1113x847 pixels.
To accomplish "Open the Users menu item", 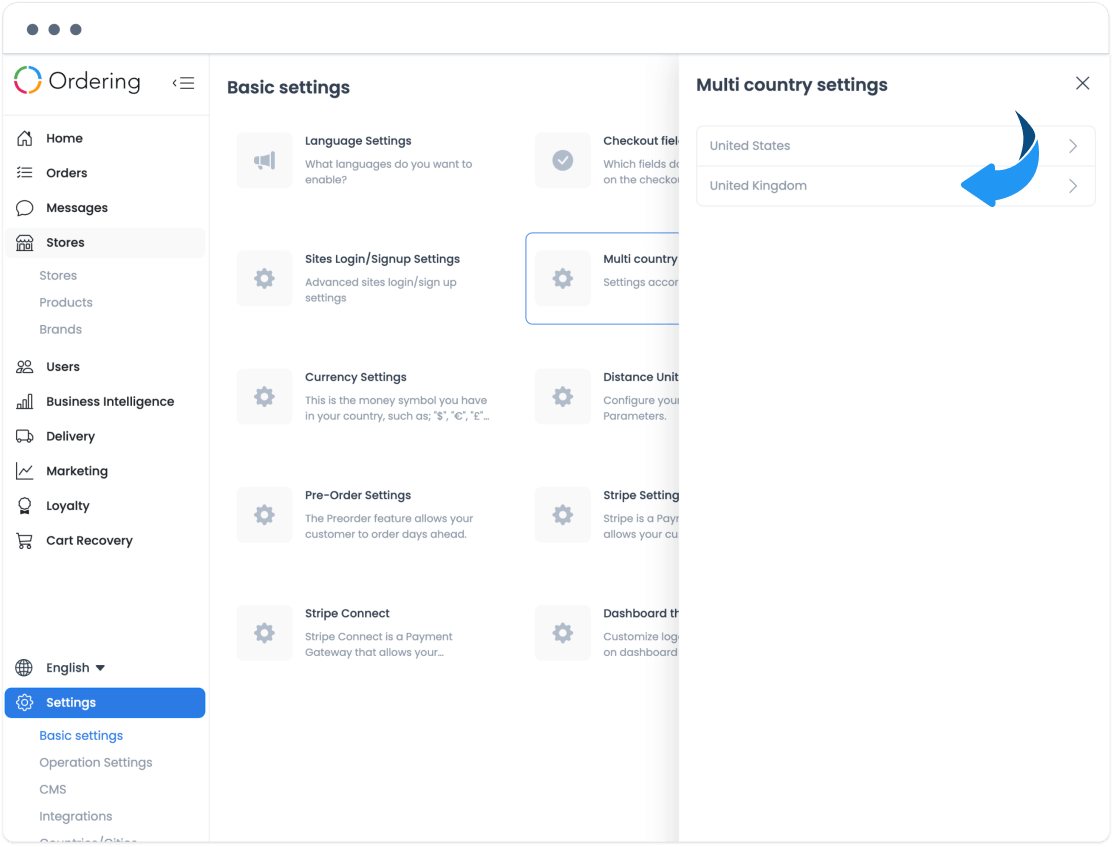I will [104, 366].
